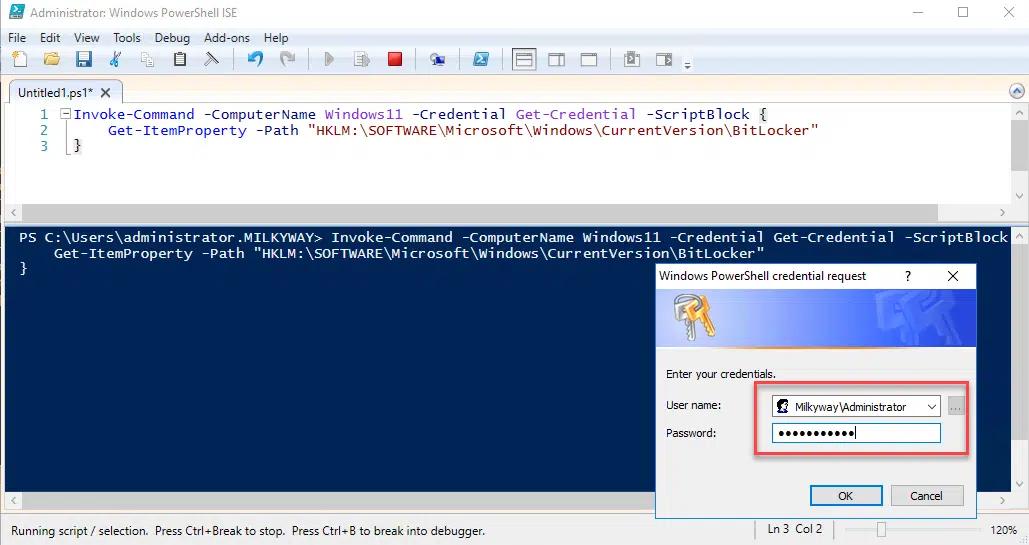
Task: Click the New script toolbar icon
Action: (x=20, y=59)
